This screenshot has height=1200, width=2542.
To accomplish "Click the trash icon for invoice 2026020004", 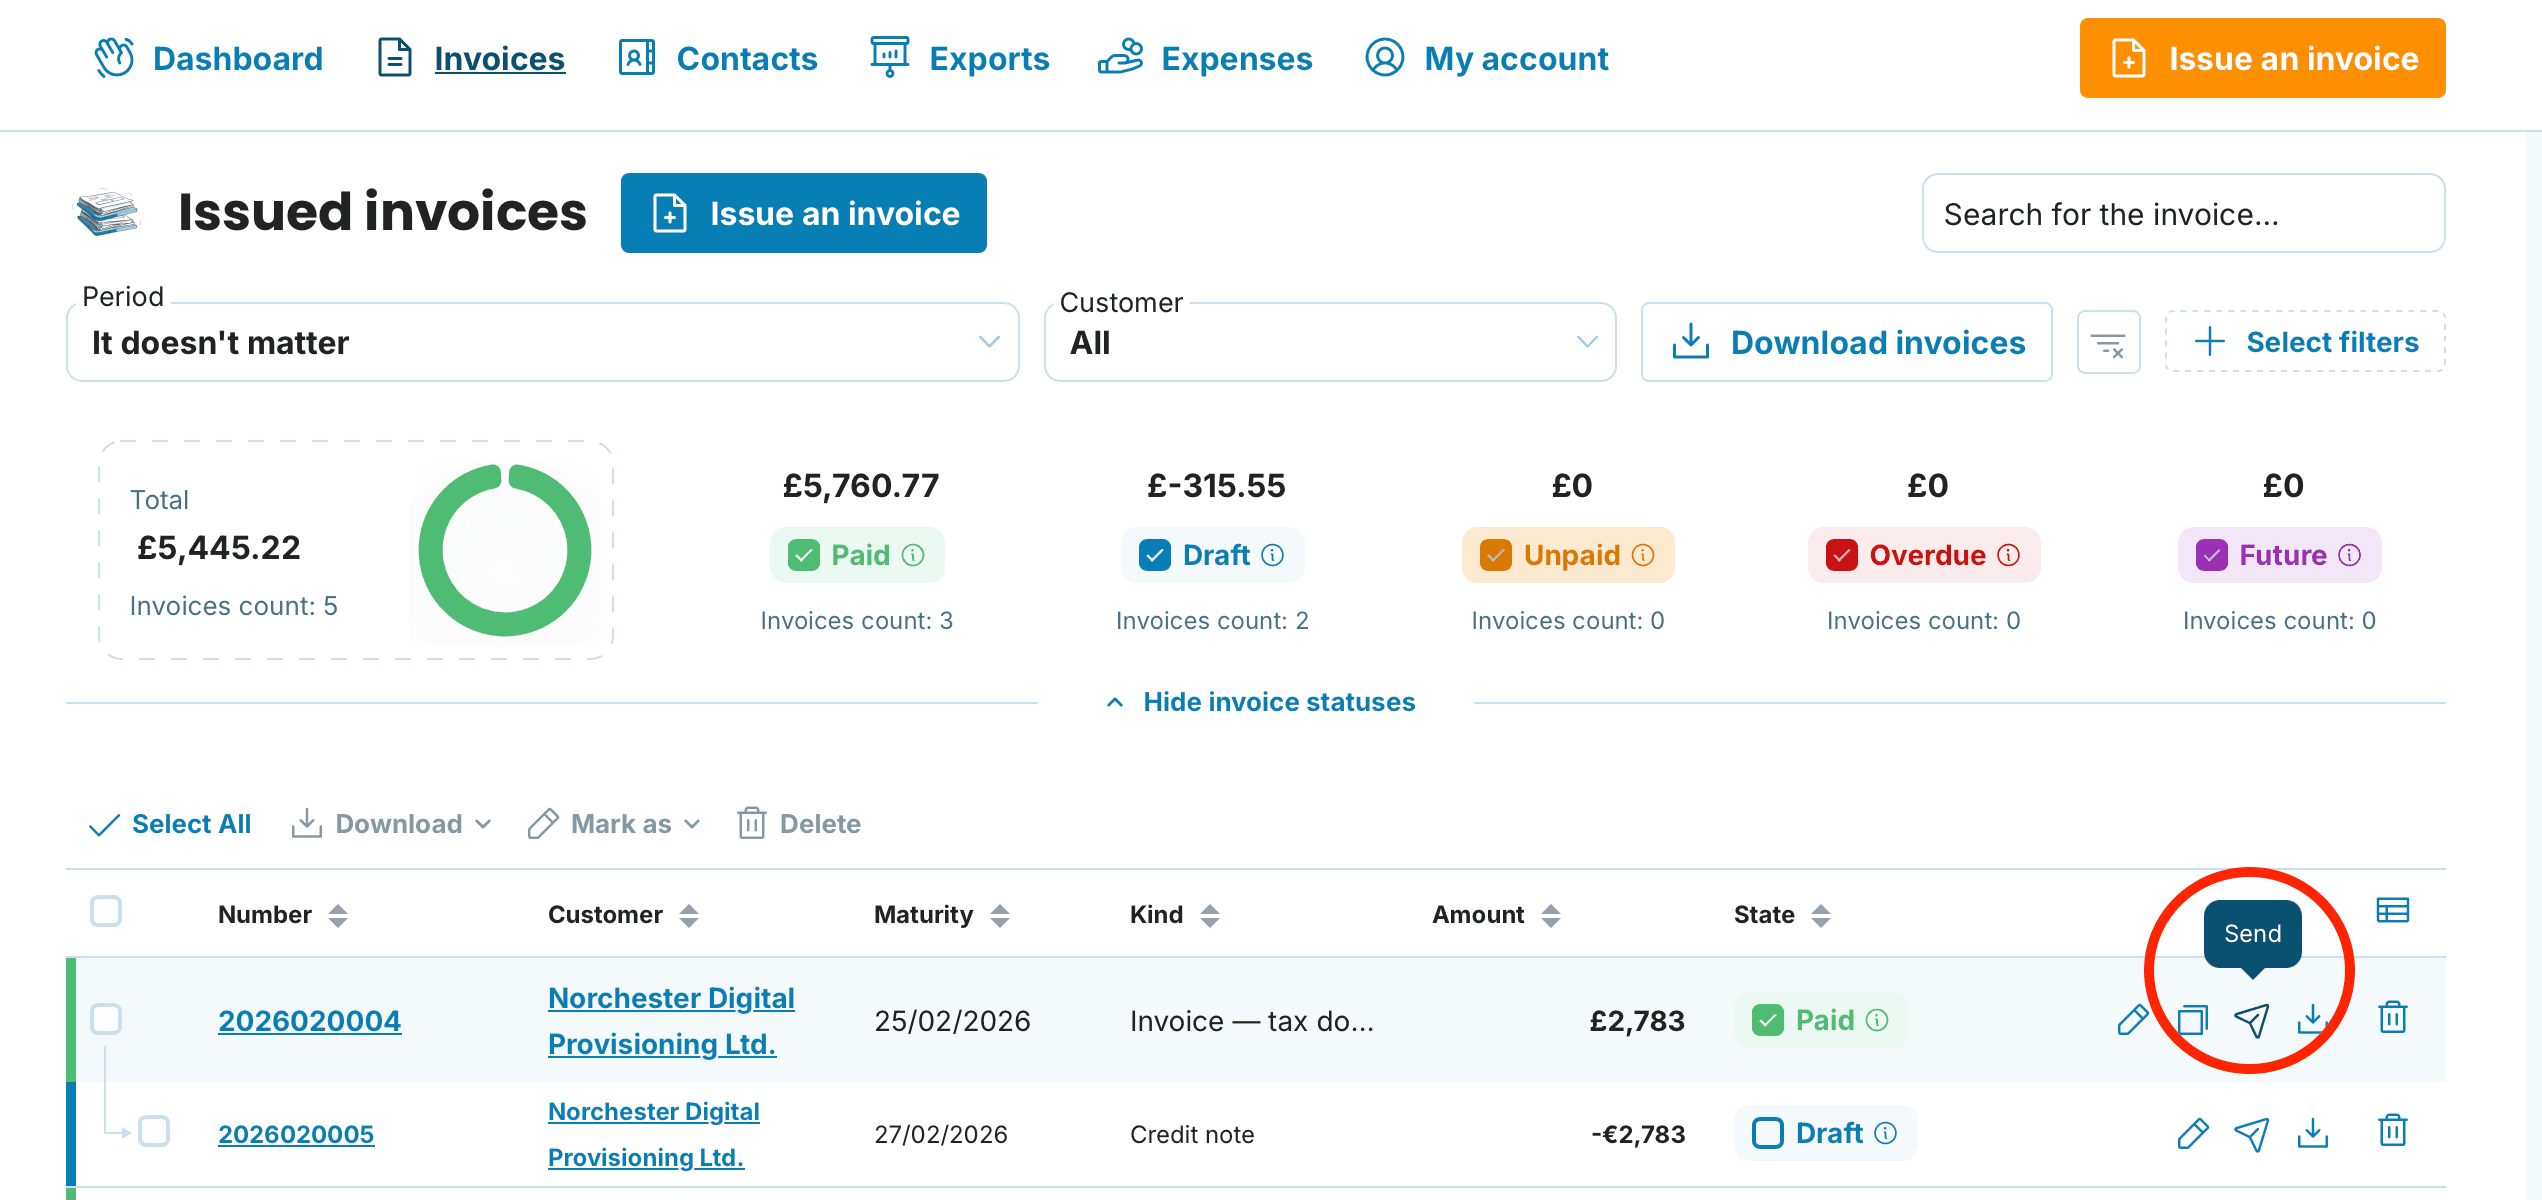I will 2393,1018.
